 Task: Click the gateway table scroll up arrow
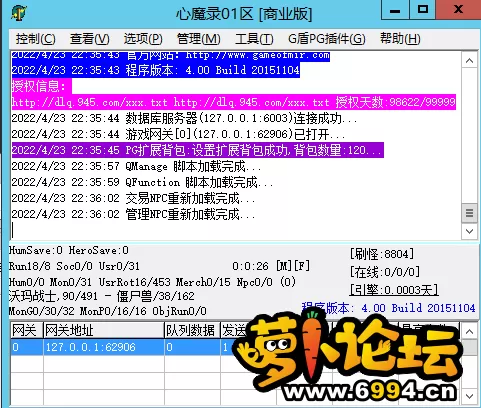469,331
